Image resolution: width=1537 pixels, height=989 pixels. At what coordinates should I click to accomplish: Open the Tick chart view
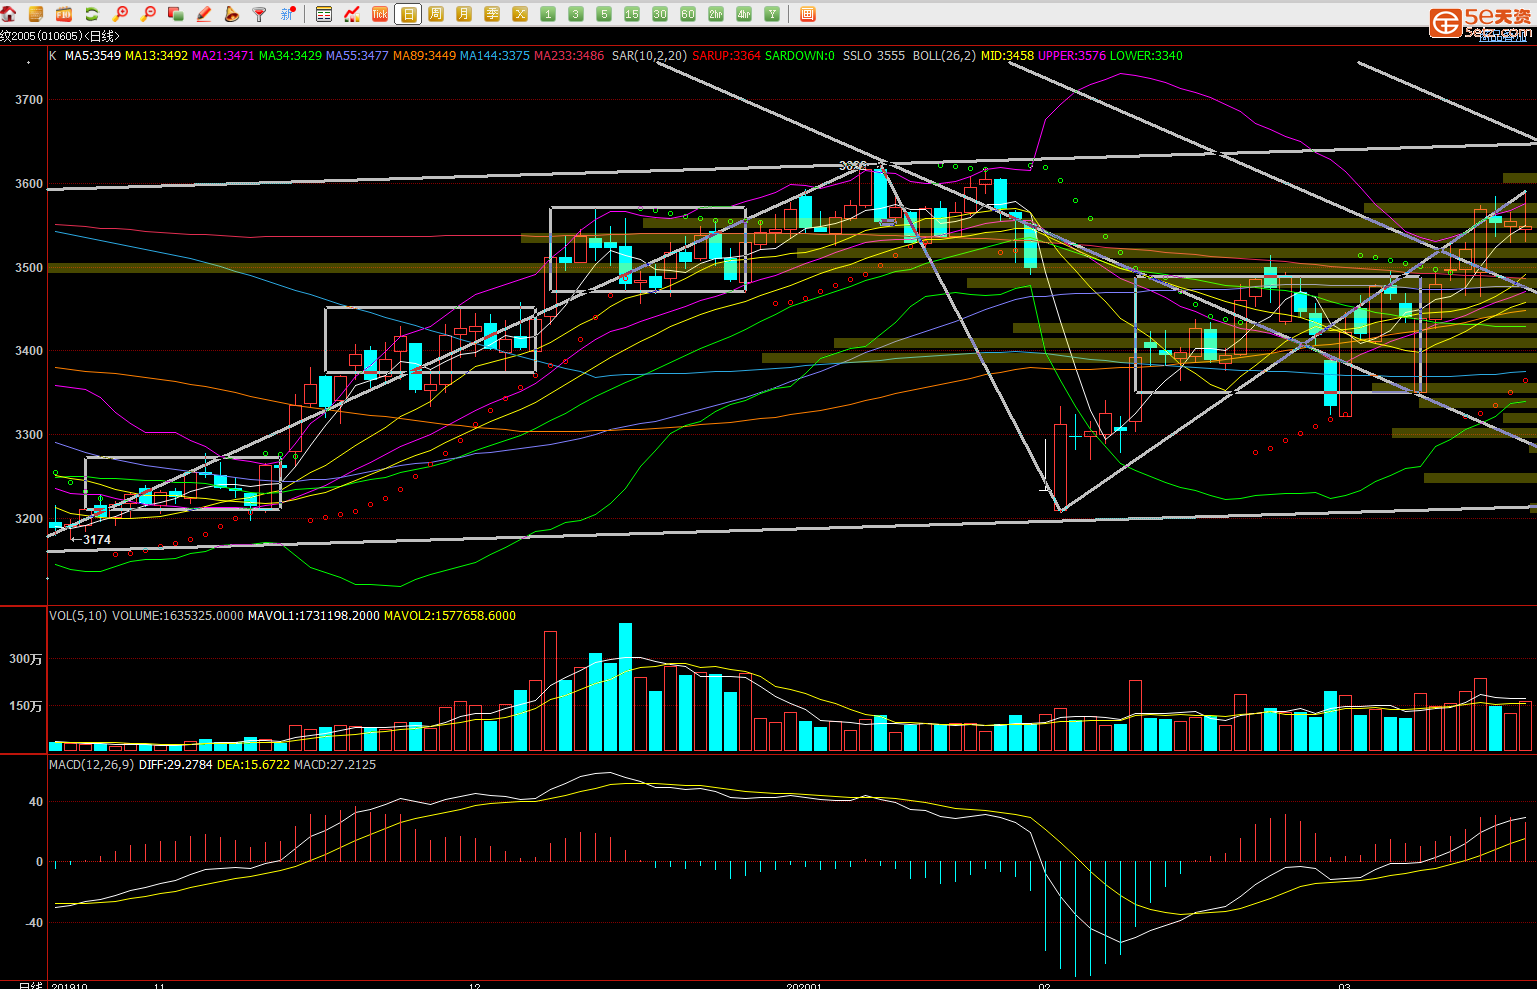[380, 14]
